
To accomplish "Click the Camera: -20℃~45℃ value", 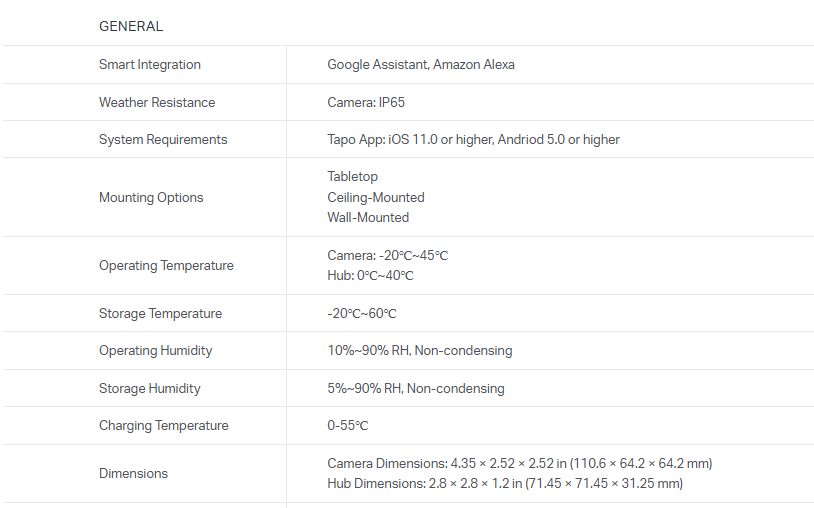I will (x=388, y=255).
